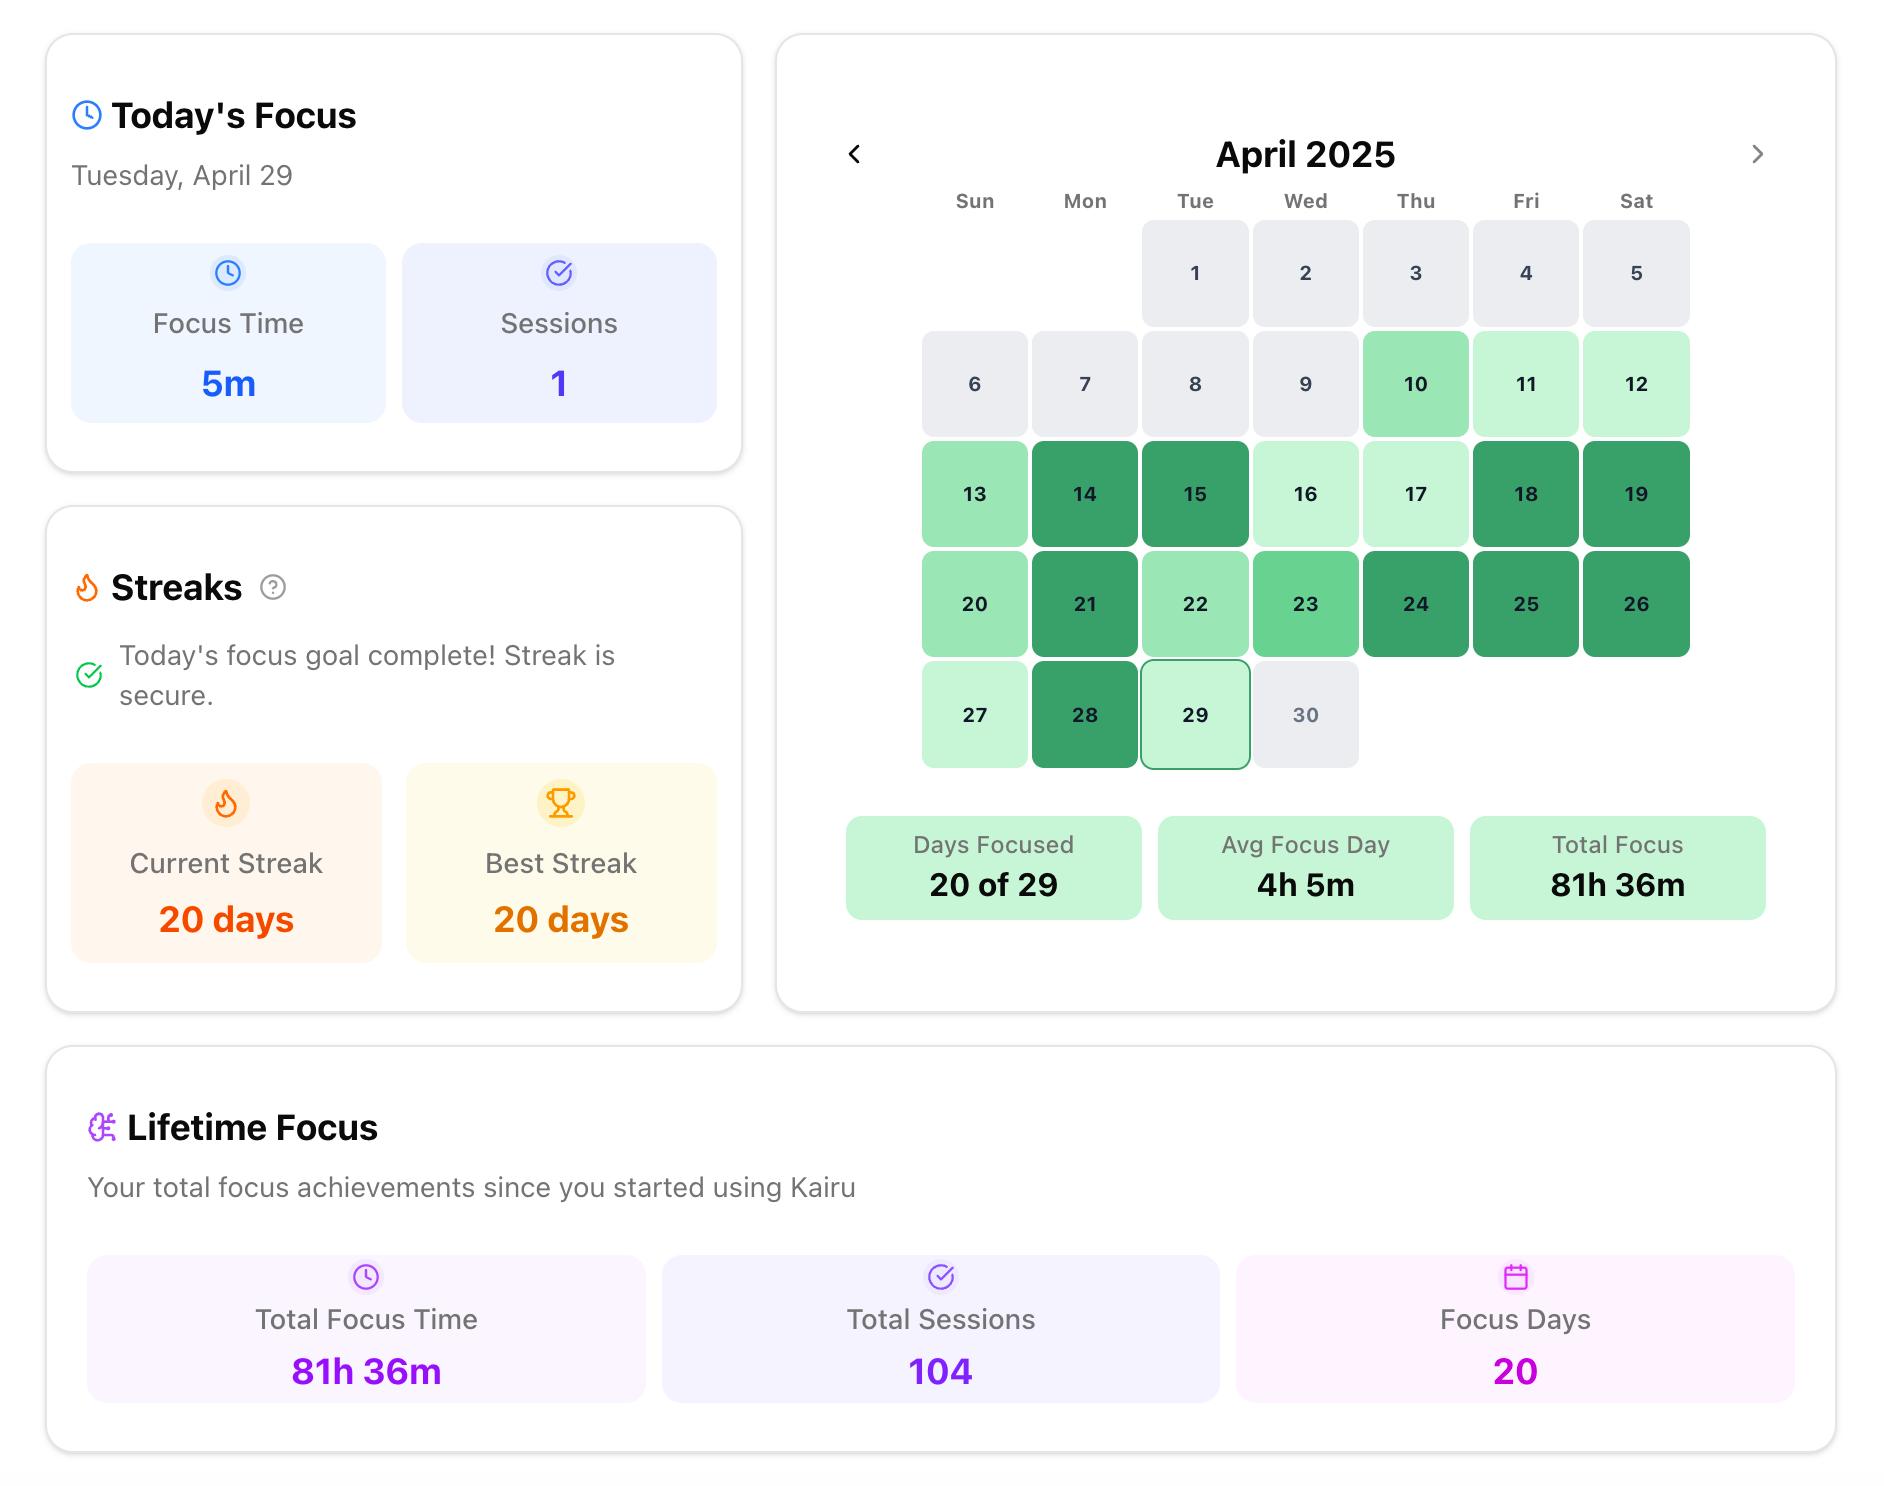Select April 30 on the calendar
Image resolution: width=1884 pixels, height=1486 pixels.
(1306, 715)
